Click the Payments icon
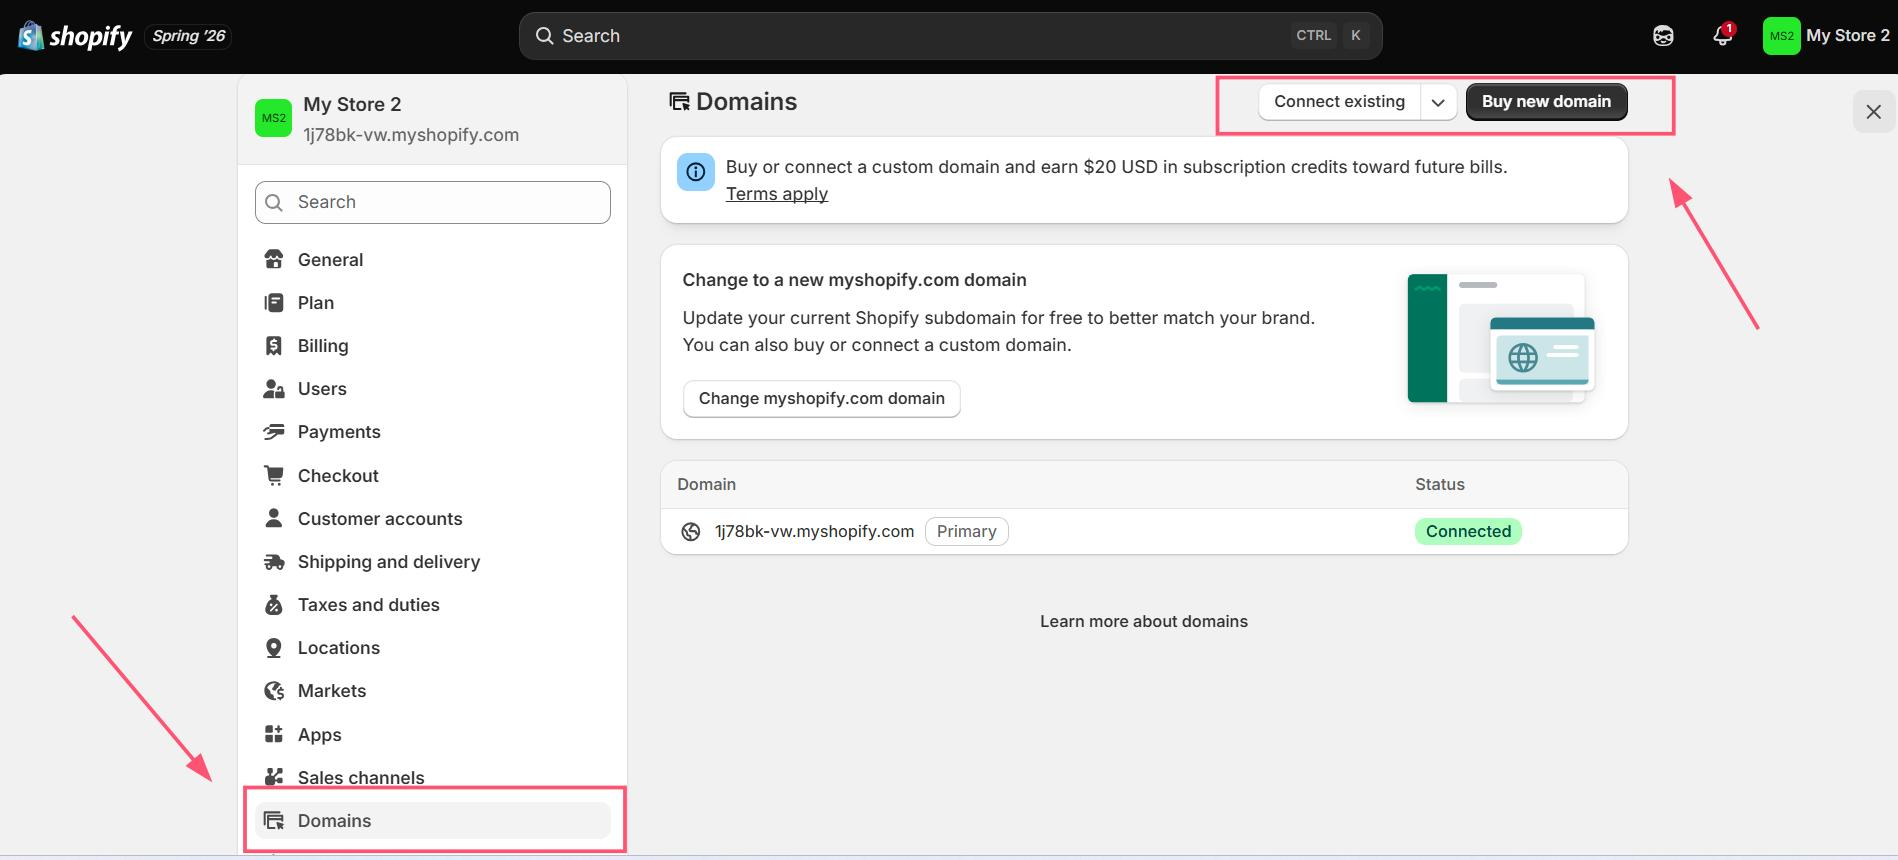 coord(274,432)
